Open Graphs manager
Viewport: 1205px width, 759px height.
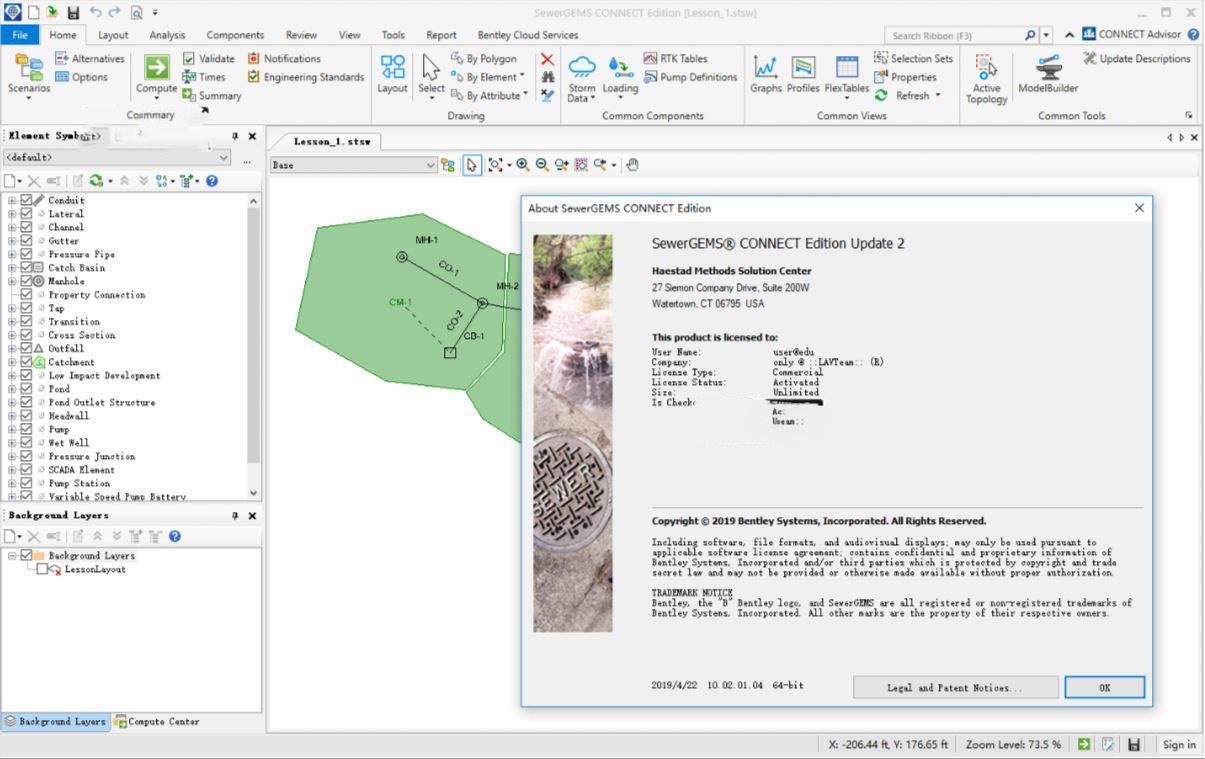[766, 74]
